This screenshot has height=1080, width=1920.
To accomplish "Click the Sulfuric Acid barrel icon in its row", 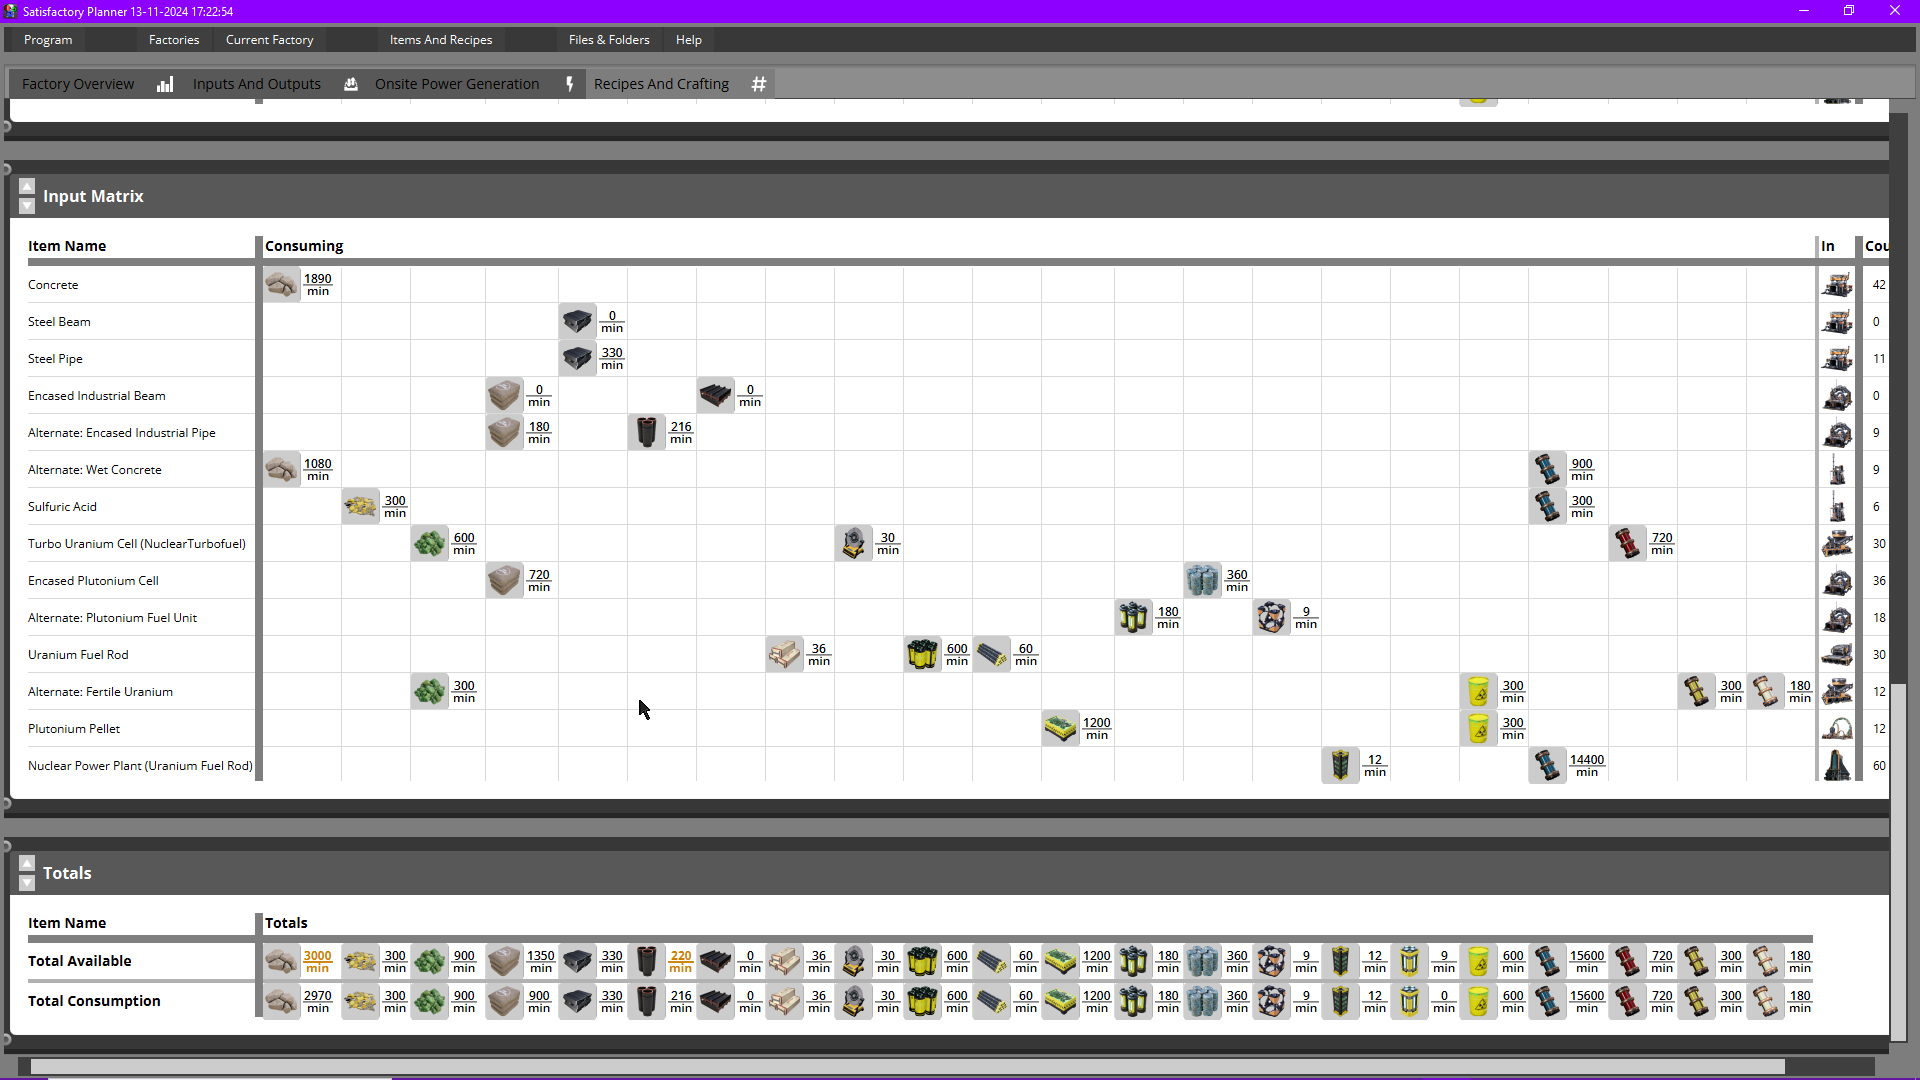I will point(360,506).
